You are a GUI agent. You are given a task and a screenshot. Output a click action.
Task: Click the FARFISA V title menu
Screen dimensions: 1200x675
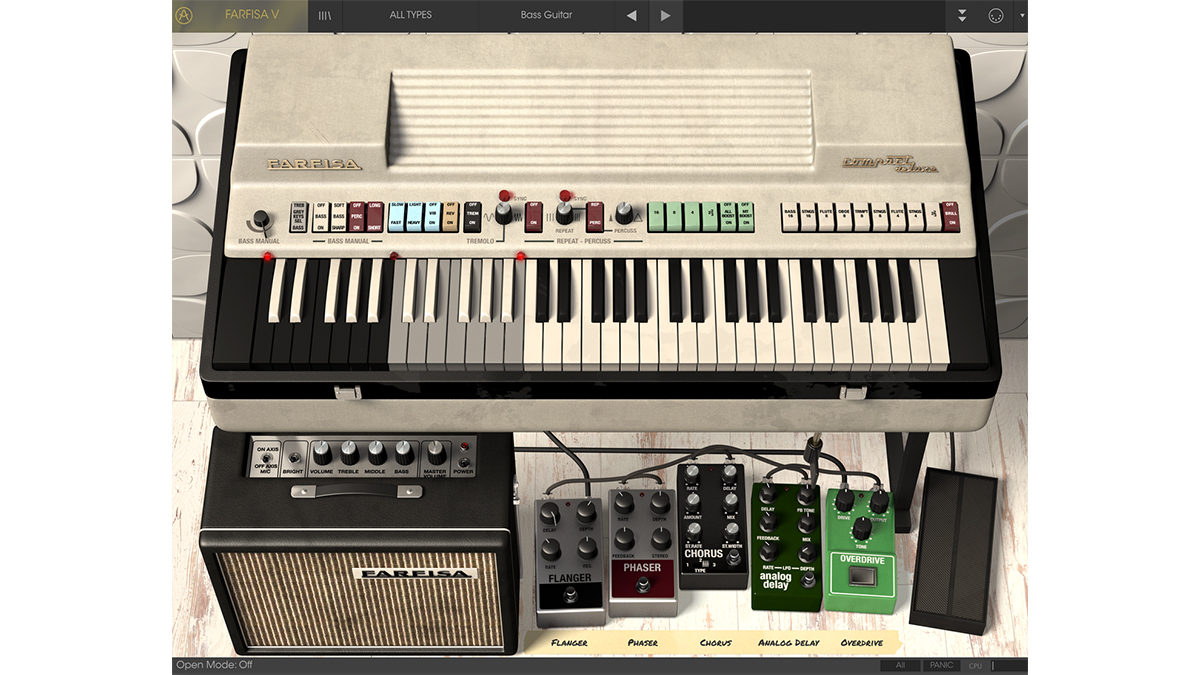(251, 15)
